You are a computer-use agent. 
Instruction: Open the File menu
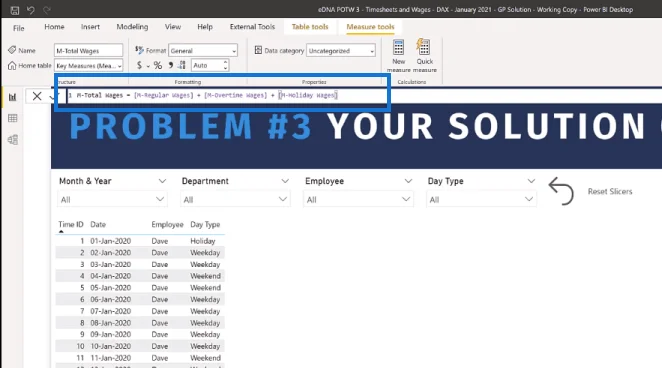click(19, 28)
